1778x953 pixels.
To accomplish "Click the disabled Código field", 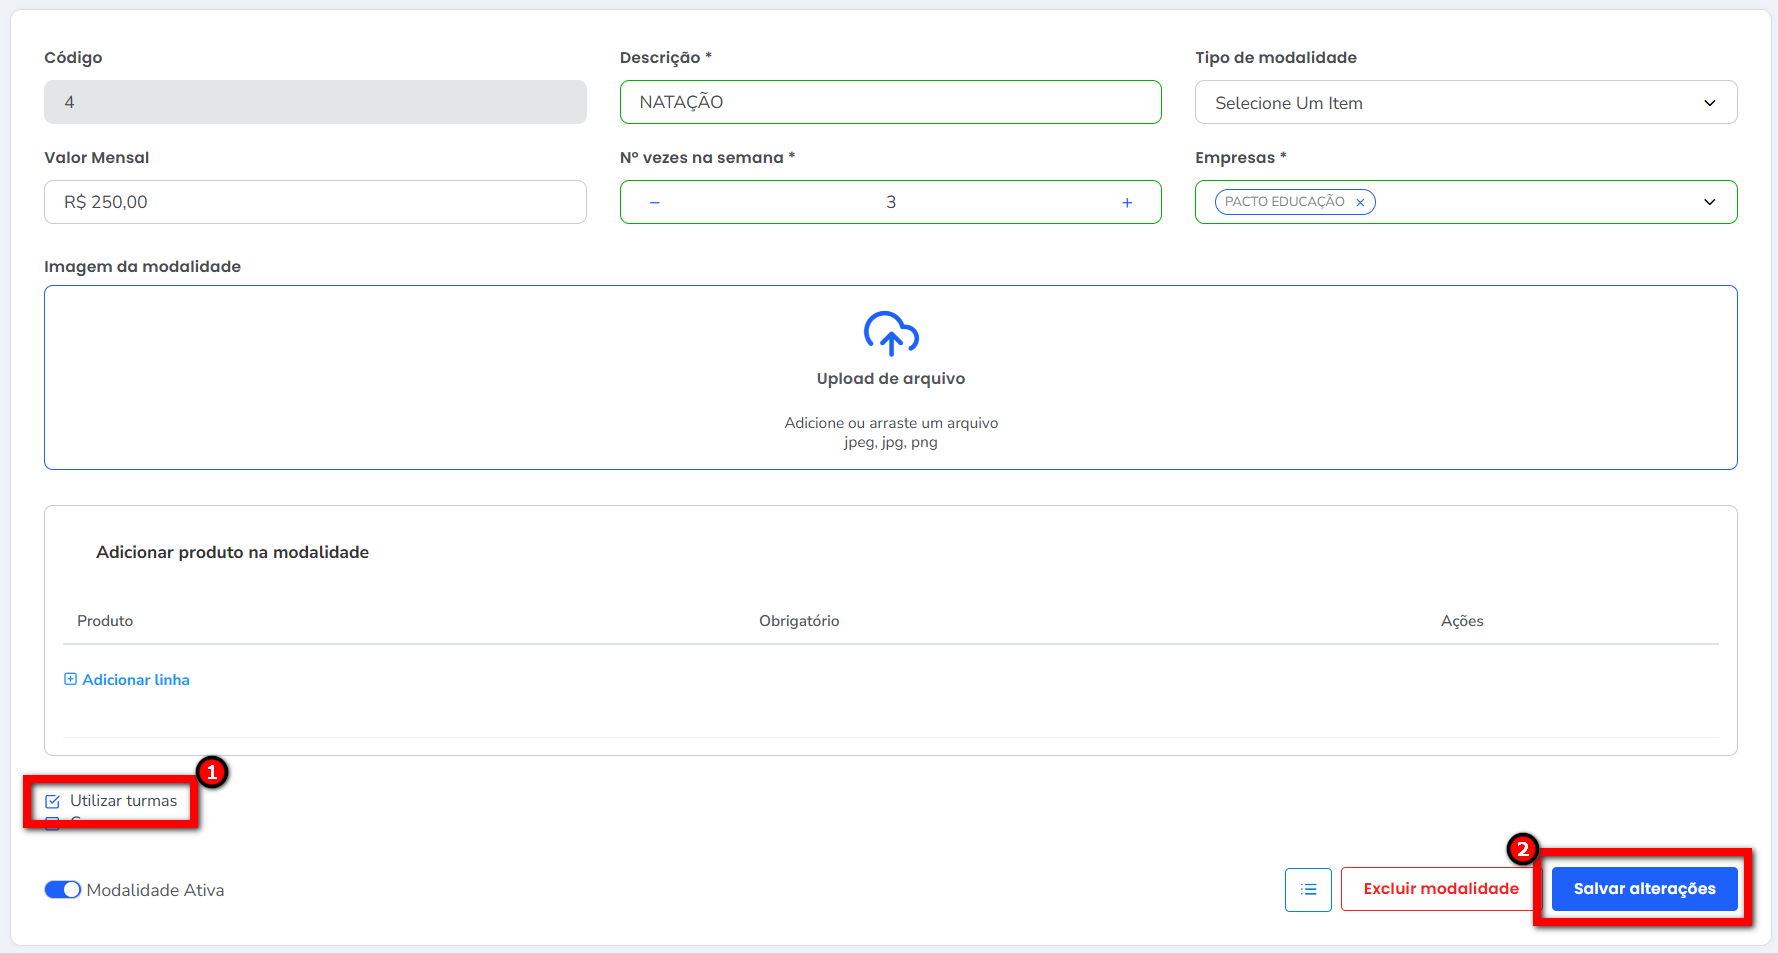I will click(x=315, y=102).
